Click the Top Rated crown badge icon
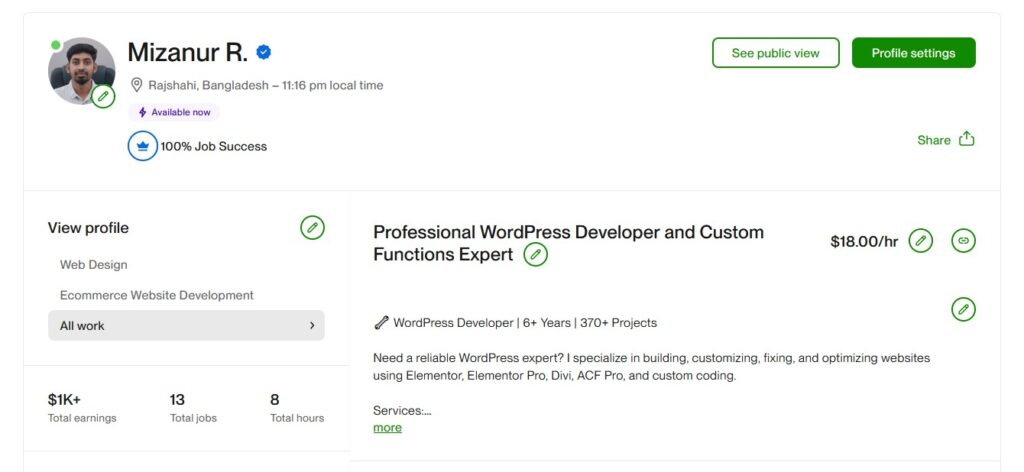Image resolution: width=1024 pixels, height=472 pixels. point(142,146)
